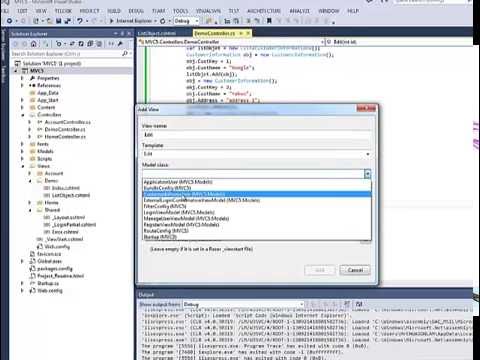Select _Layout.cshtml in Solution Explorer
The height and width of the screenshot is (360, 480).
(x=68, y=217)
